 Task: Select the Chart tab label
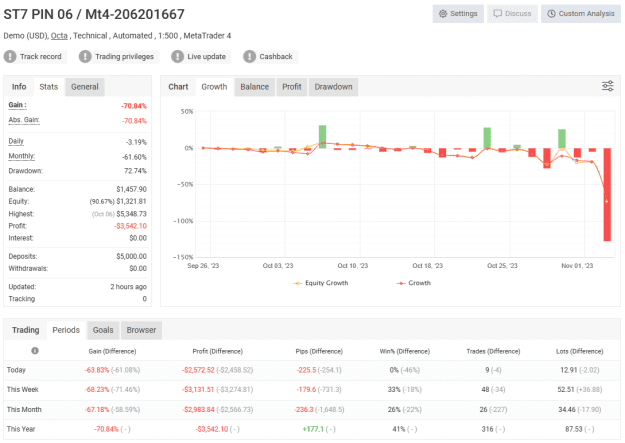point(178,87)
